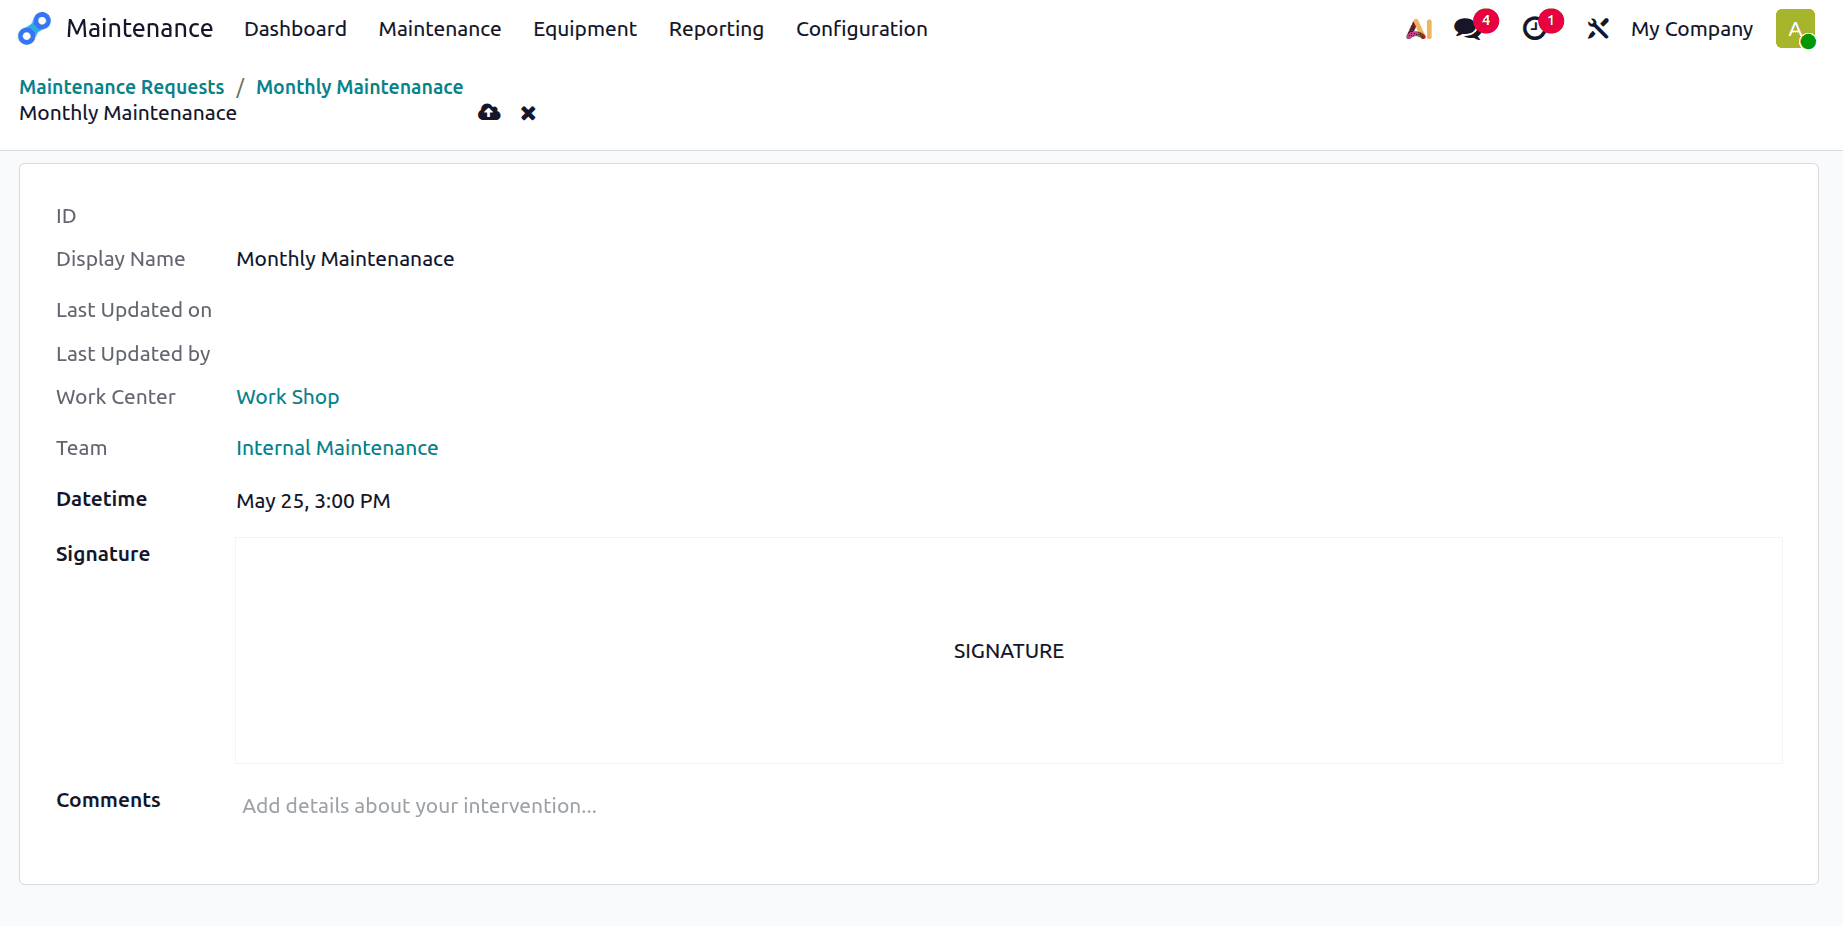Viewport: 1843px width, 926px height.
Task: Click the Work Center label
Action: pos(116,397)
